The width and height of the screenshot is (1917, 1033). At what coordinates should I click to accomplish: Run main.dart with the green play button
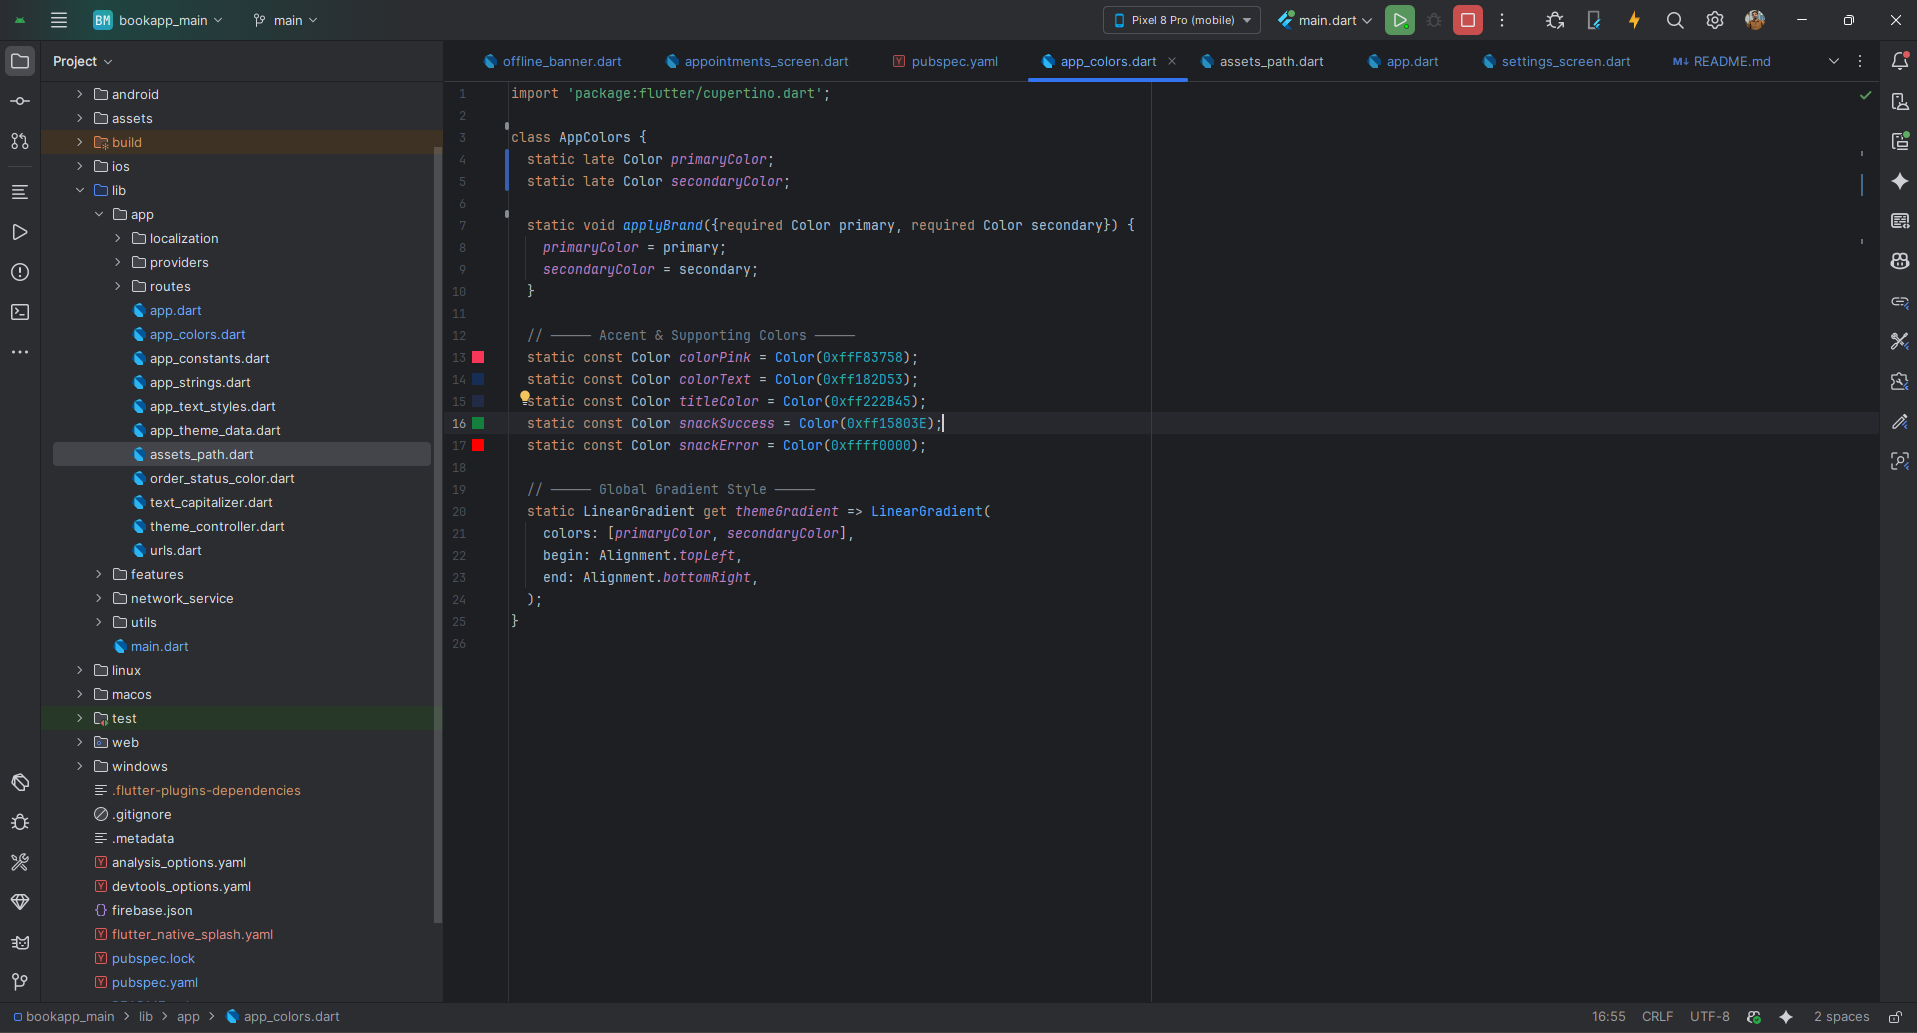(x=1400, y=20)
